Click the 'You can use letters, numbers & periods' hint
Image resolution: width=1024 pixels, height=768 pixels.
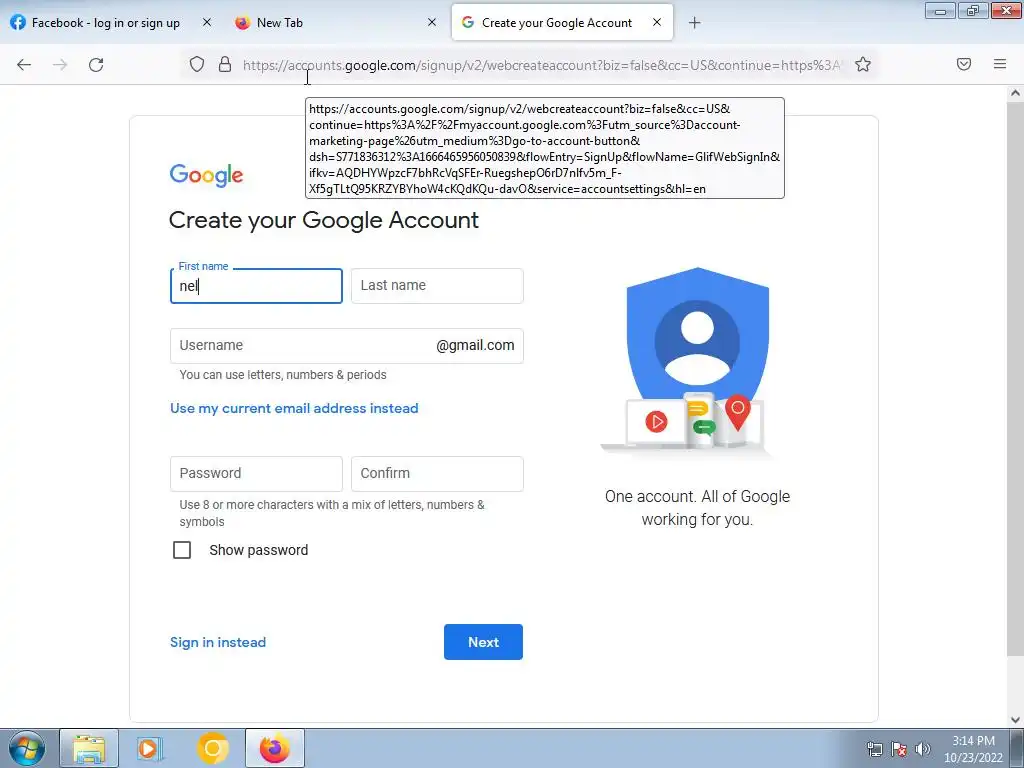[x=283, y=375]
